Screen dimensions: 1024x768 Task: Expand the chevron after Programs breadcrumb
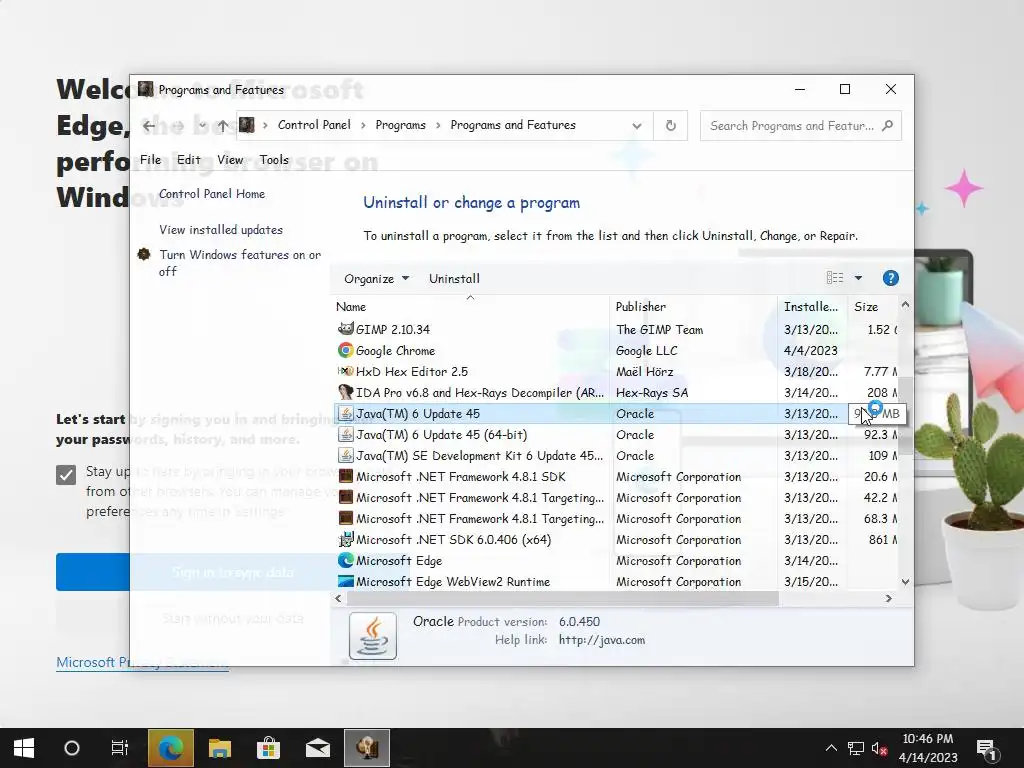[x=438, y=125]
